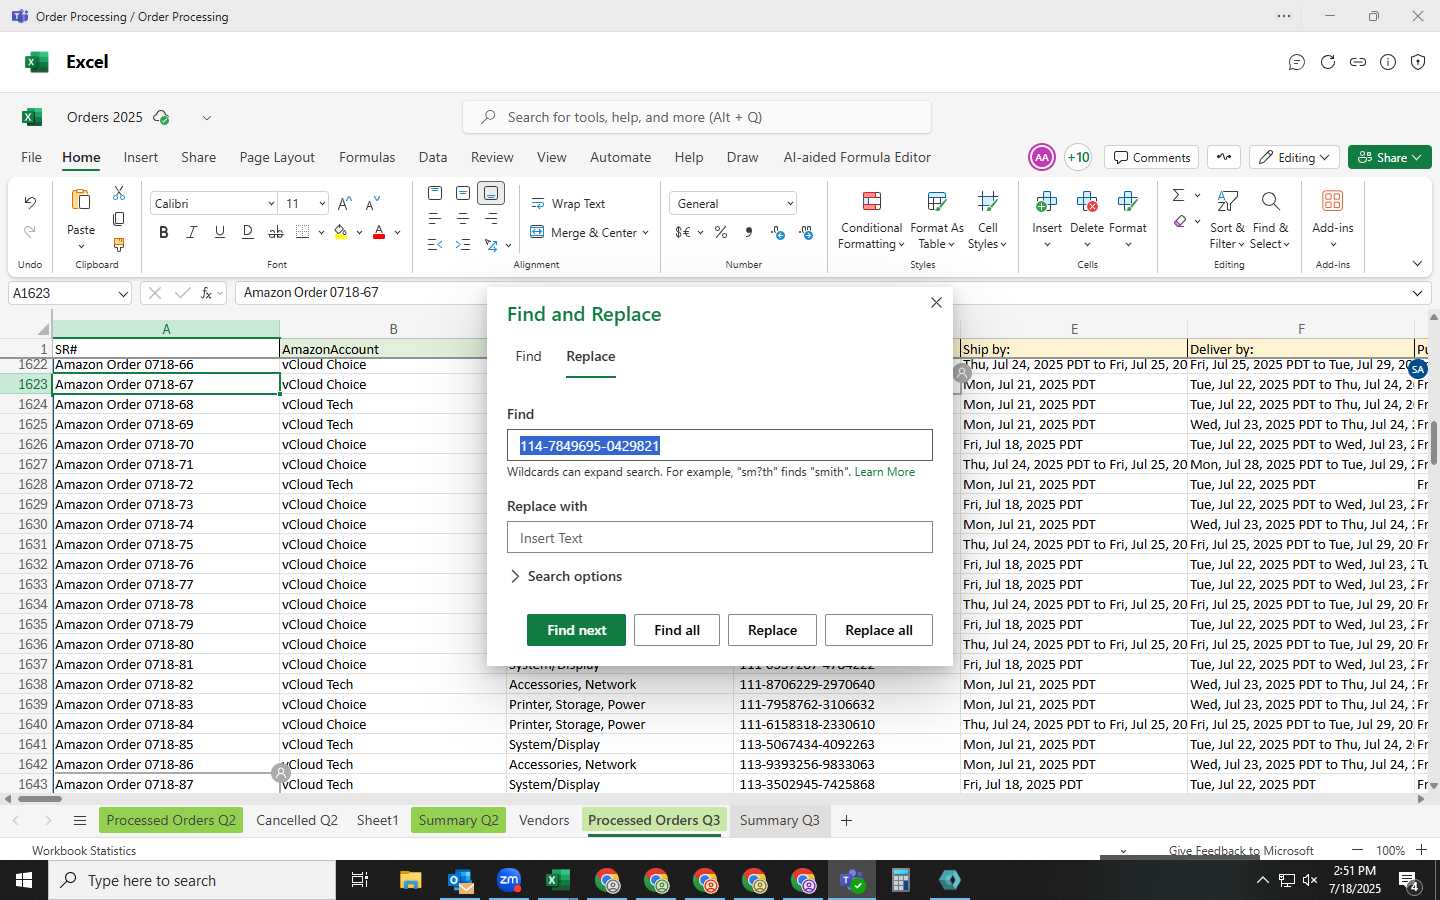Click the Find all button

pyautogui.click(x=677, y=630)
